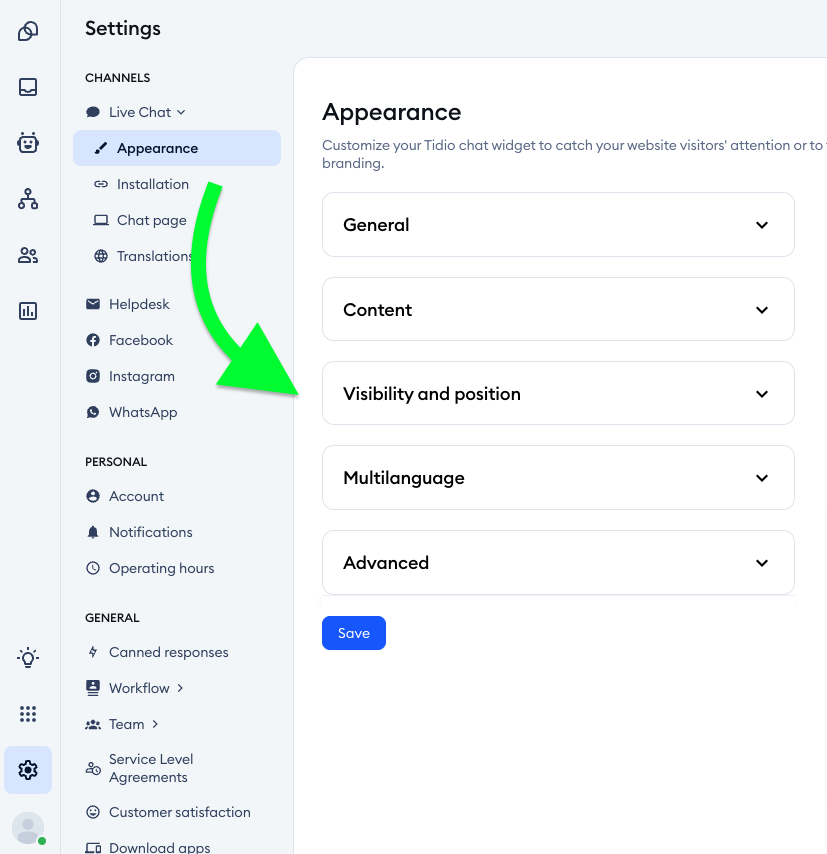Expand the Multilanguage panel
This screenshot has width=827, height=854.
pos(558,477)
